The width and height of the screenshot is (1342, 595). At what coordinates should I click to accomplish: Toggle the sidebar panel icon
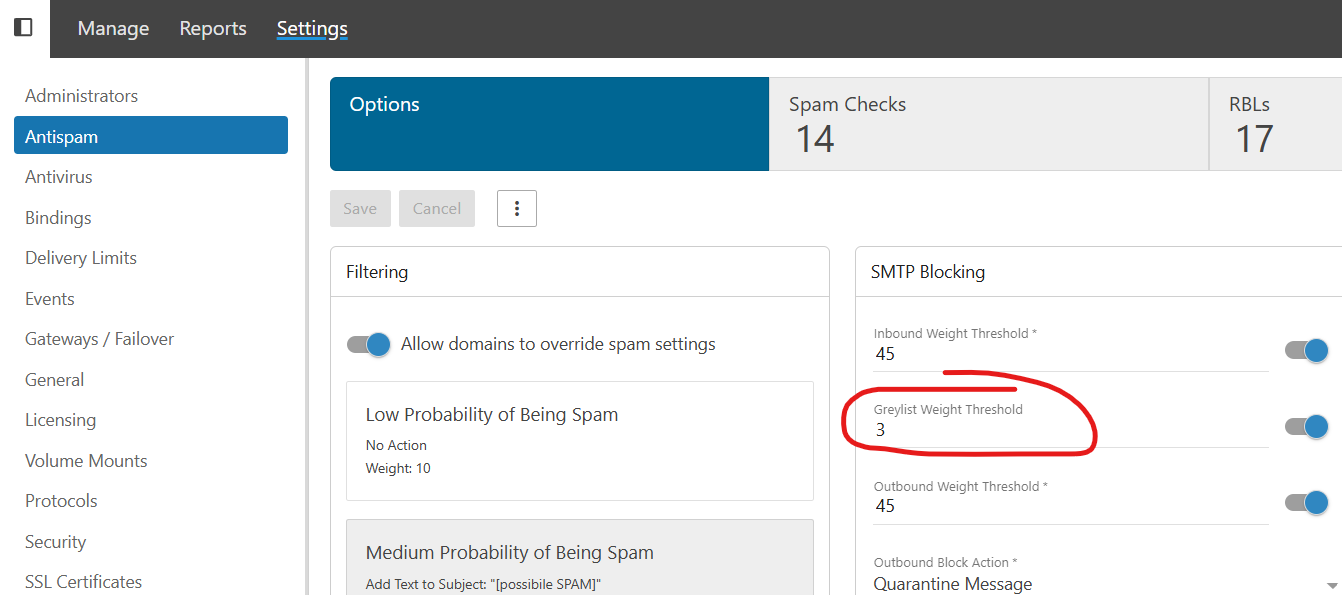pos(23,28)
